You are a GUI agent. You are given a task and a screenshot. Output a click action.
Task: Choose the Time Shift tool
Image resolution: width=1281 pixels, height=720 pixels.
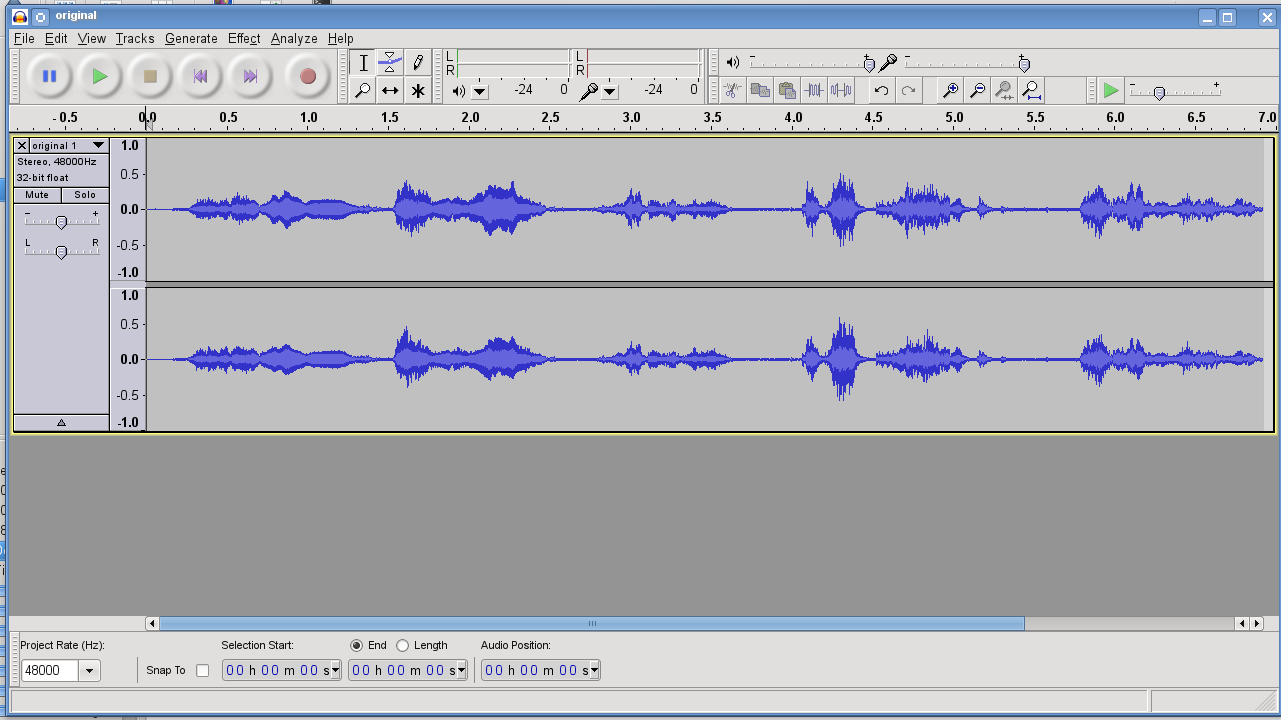[390, 91]
